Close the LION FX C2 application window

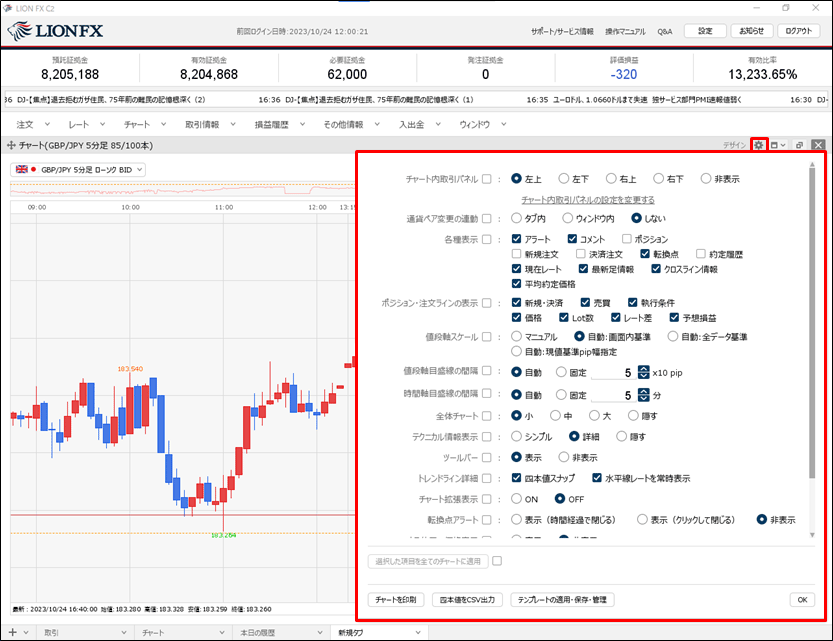point(815,8)
